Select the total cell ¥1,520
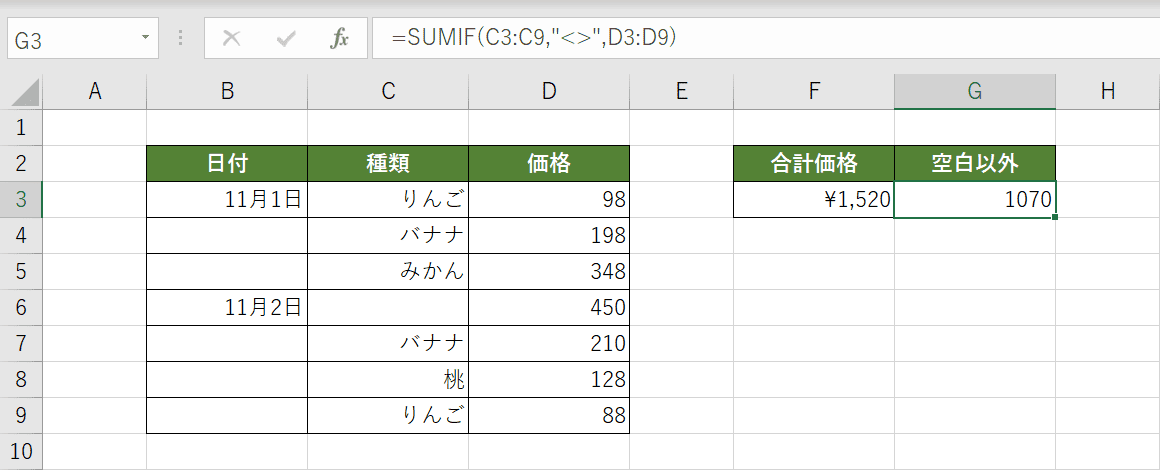The image size is (1160, 470). 814,200
